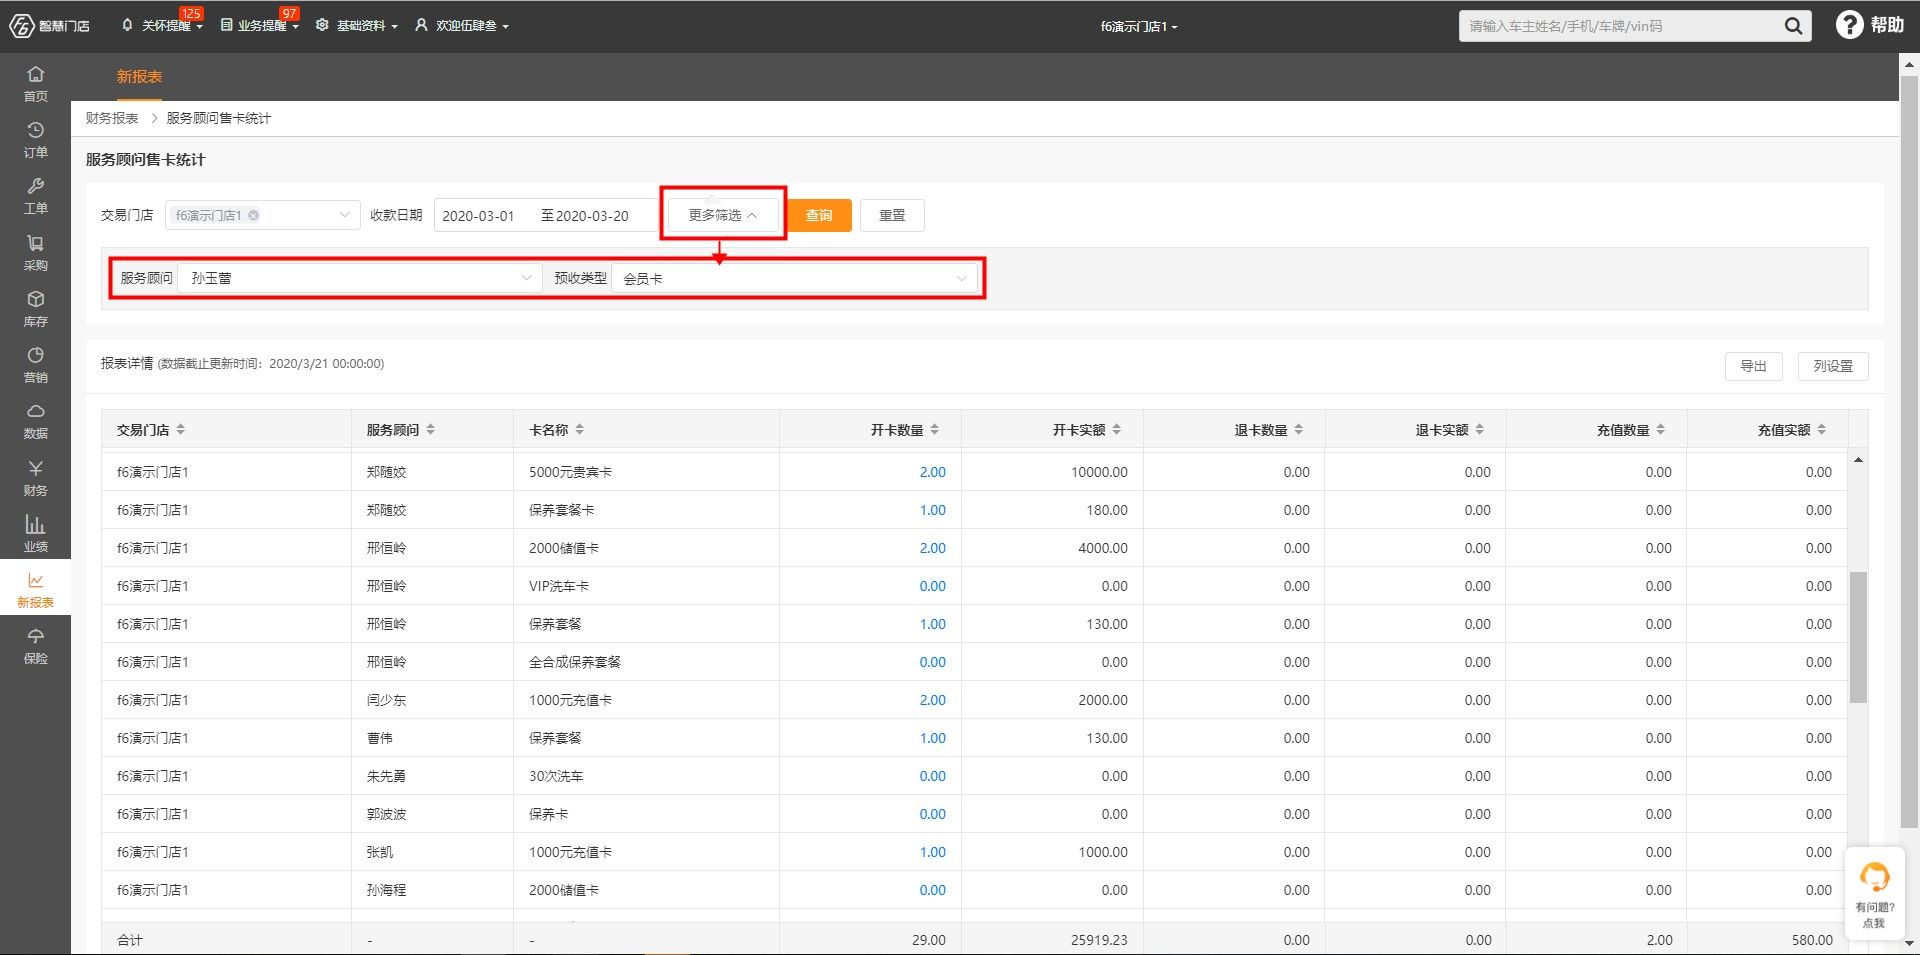The height and width of the screenshot is (955, 1920).
Task: Open the 工单 work order sidebar icon
Action: coord(35,195)
